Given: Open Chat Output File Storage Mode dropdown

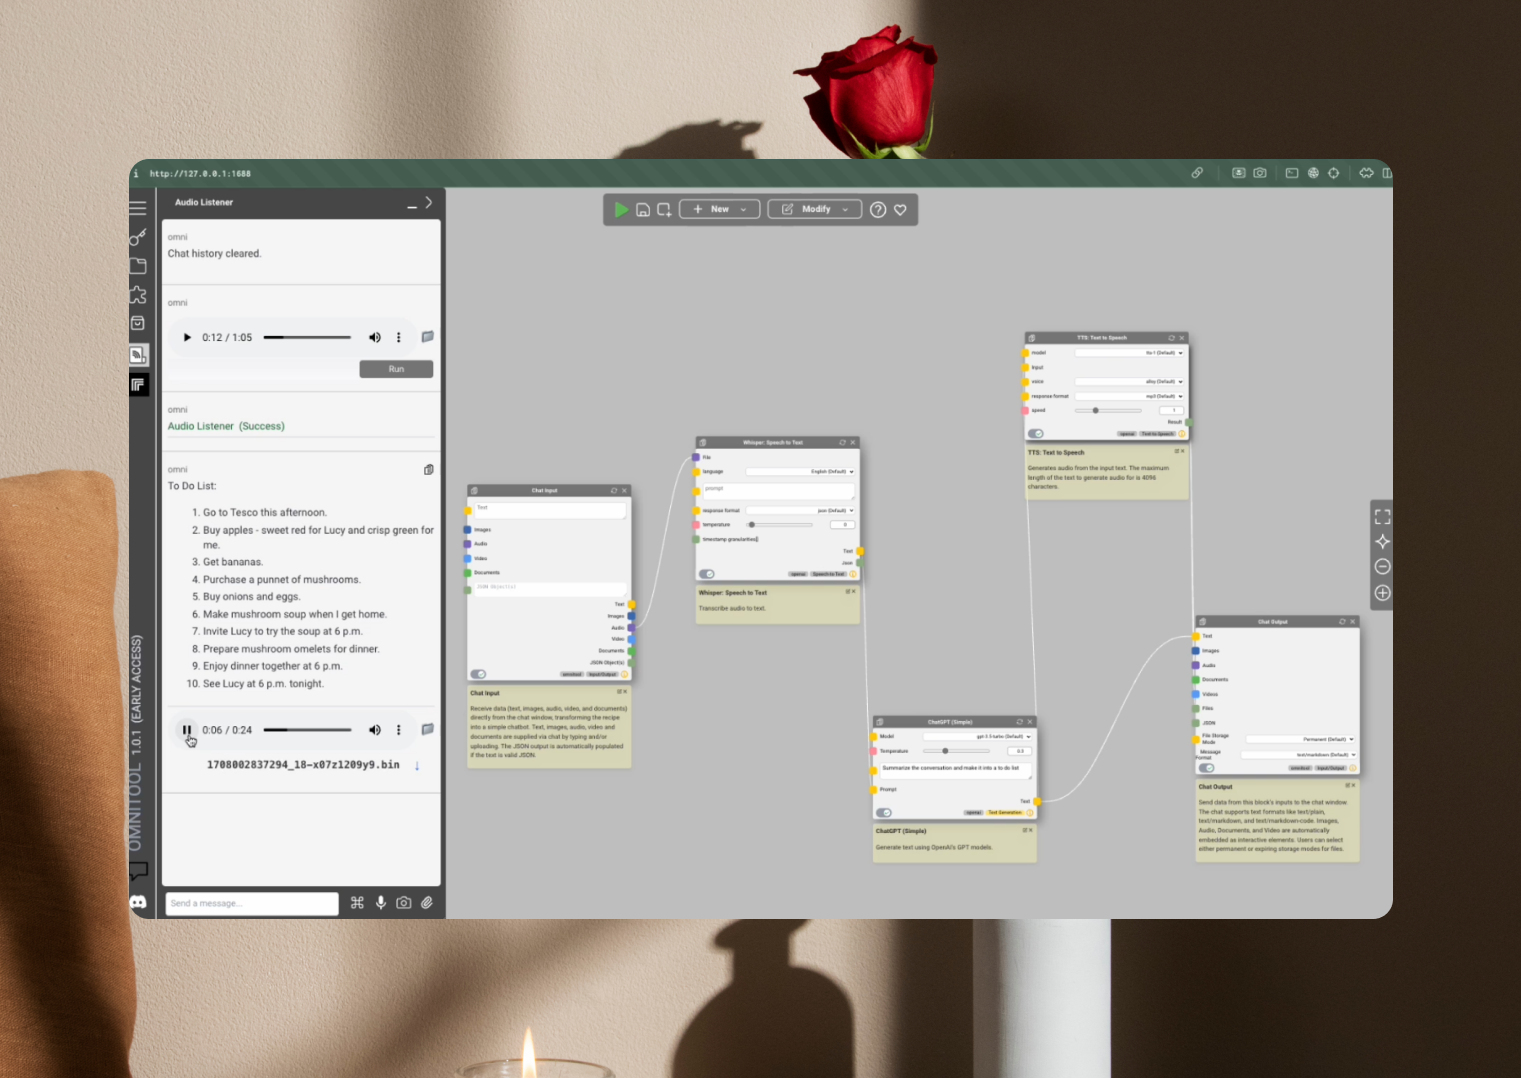Looking at the screenshot, I should tap(1300, 739).
